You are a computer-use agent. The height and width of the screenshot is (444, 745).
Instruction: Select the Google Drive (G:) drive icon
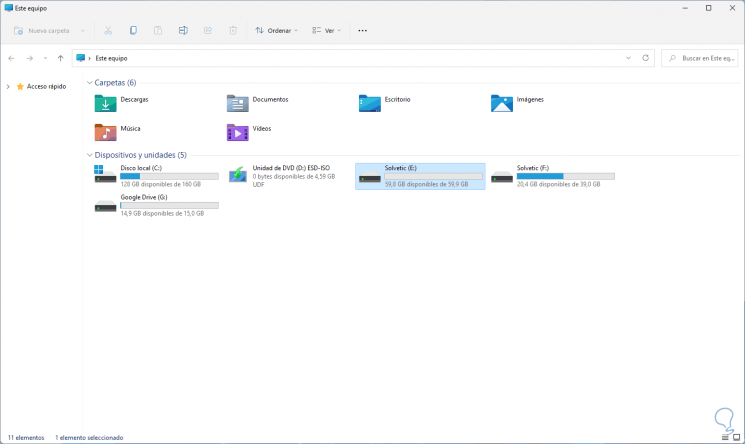click(x=105, y=206)
